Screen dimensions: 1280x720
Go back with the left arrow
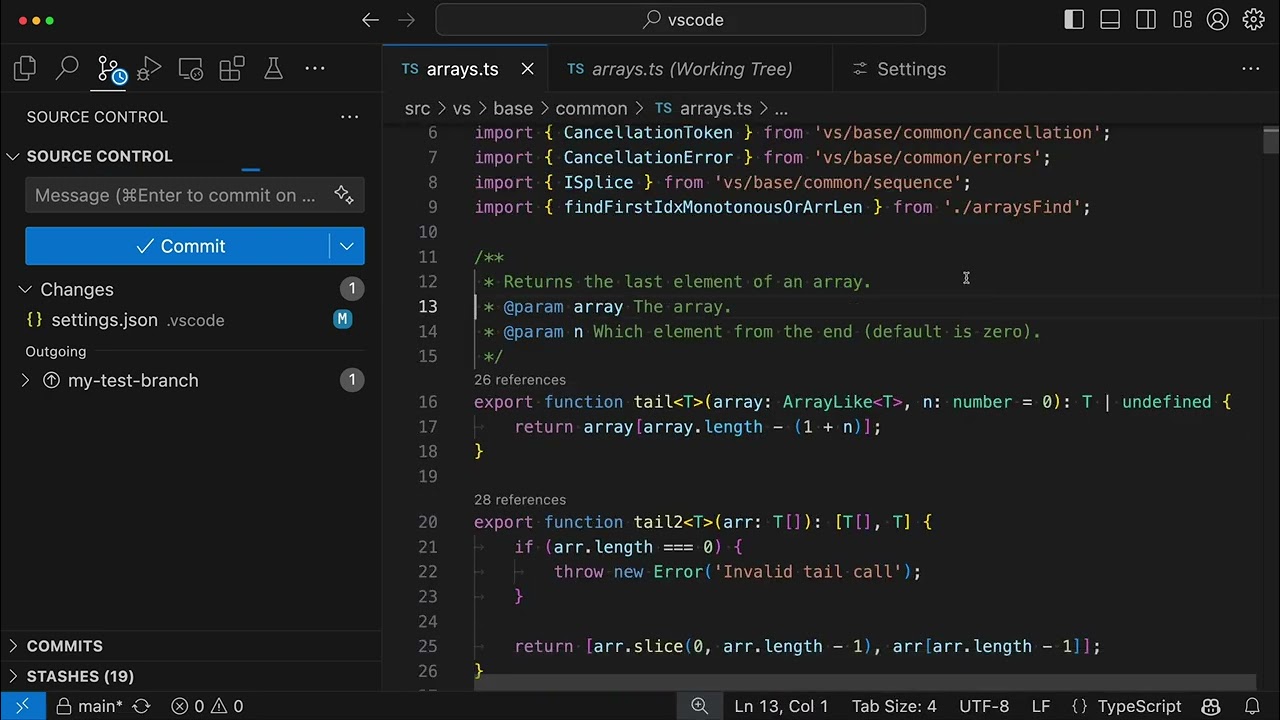370,20
